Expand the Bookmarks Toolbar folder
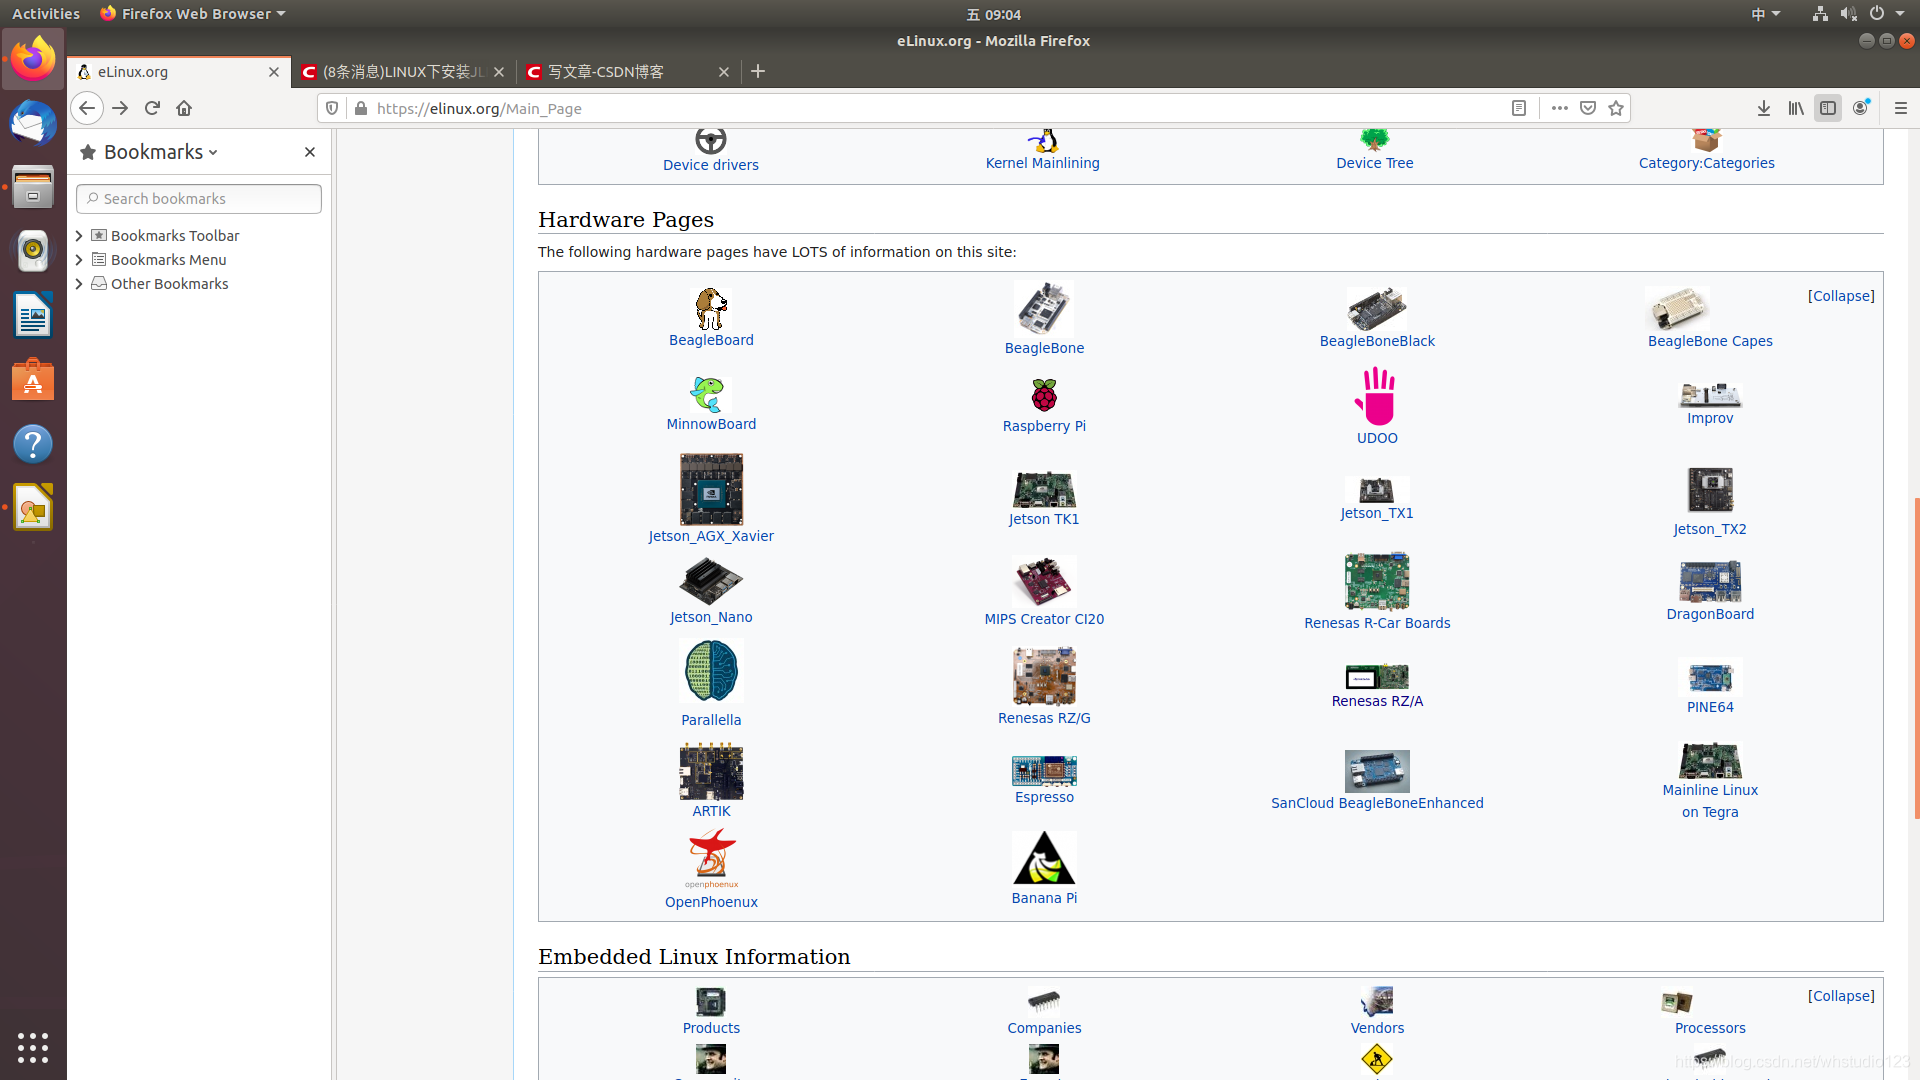Image resolution: width=1920 pixels, height=1080 pixels. [79, 236]
